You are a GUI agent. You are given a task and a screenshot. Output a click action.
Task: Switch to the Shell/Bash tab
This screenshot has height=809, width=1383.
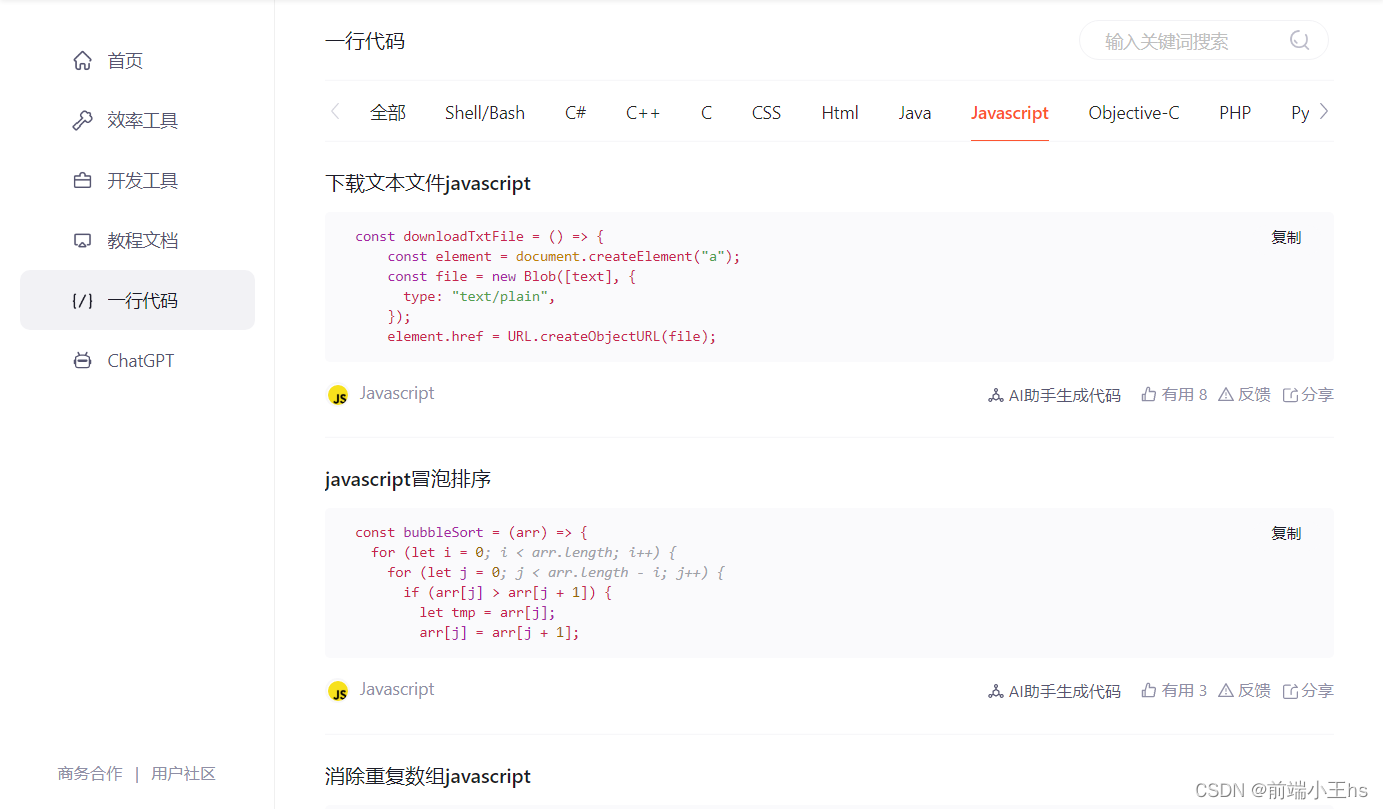(x=485, y=113)
